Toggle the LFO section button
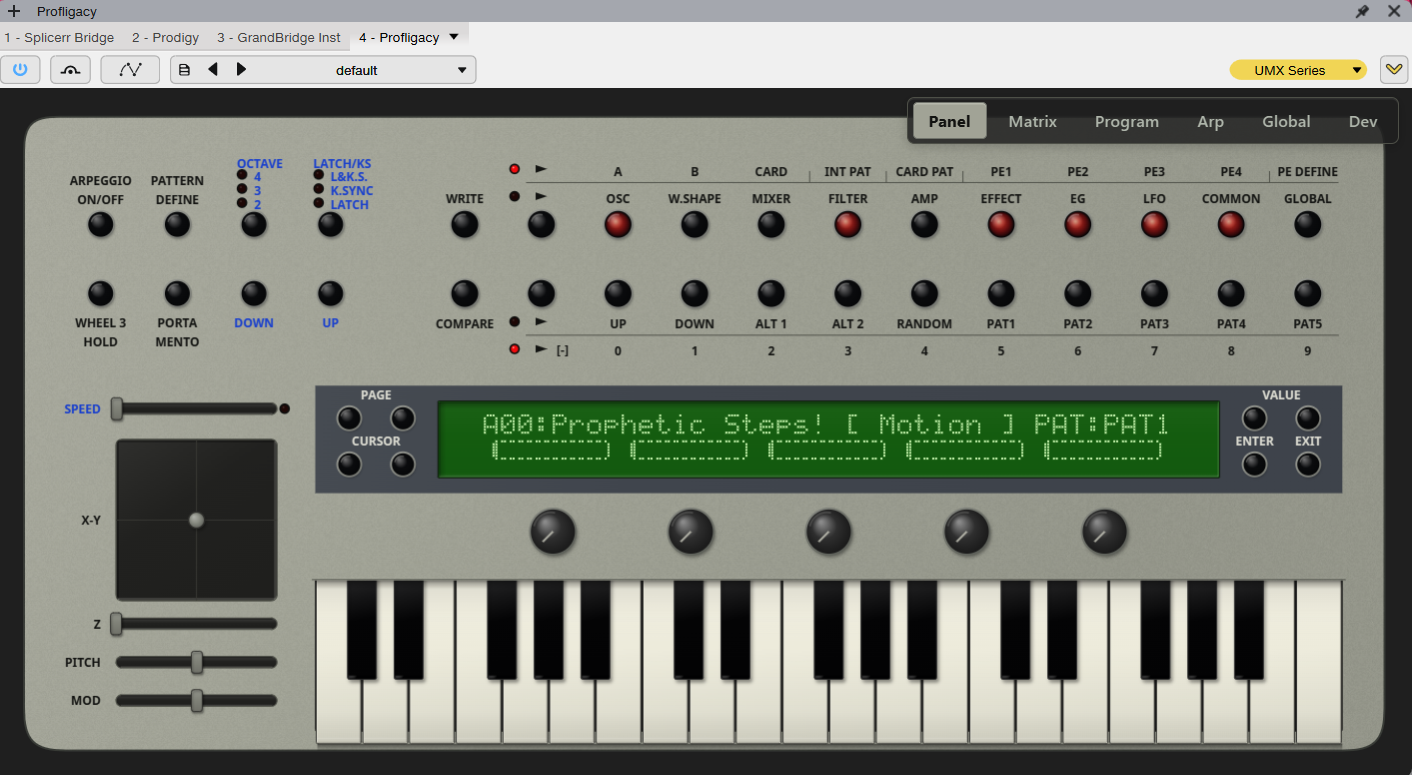Image resolution: width=1412 pixels, height=775 pixels. [x=1155, y=225]
